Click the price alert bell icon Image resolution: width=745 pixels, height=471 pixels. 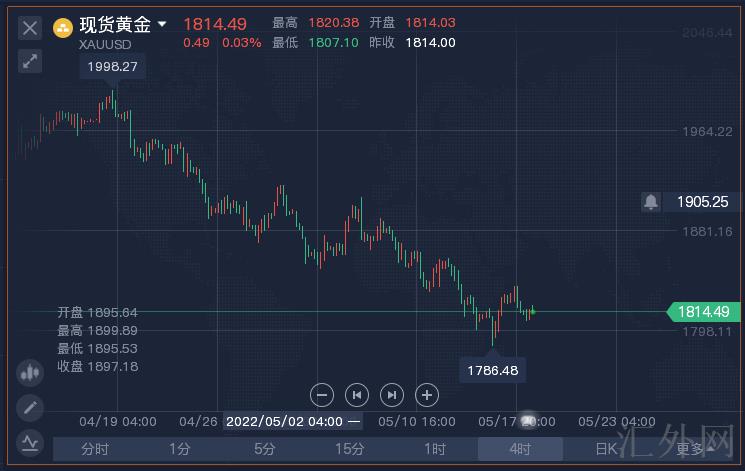[x=651, y=202]
